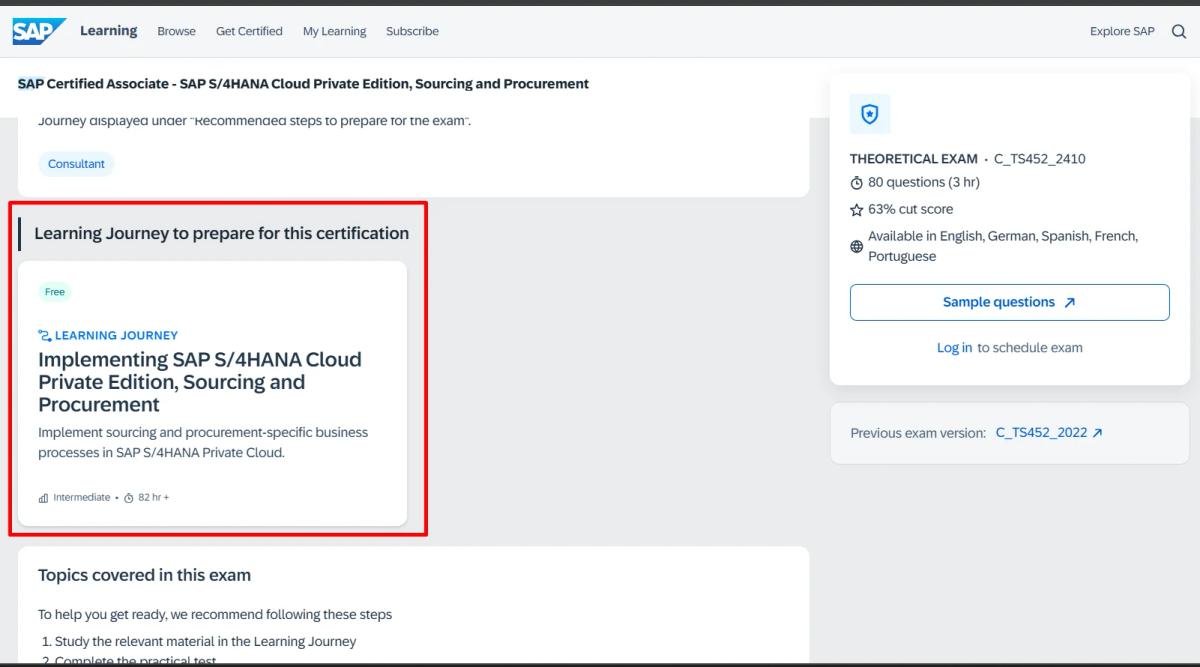Click the SAP logo
The height and width of the screenshot is (667, 1200).
(x=39, y=31)
